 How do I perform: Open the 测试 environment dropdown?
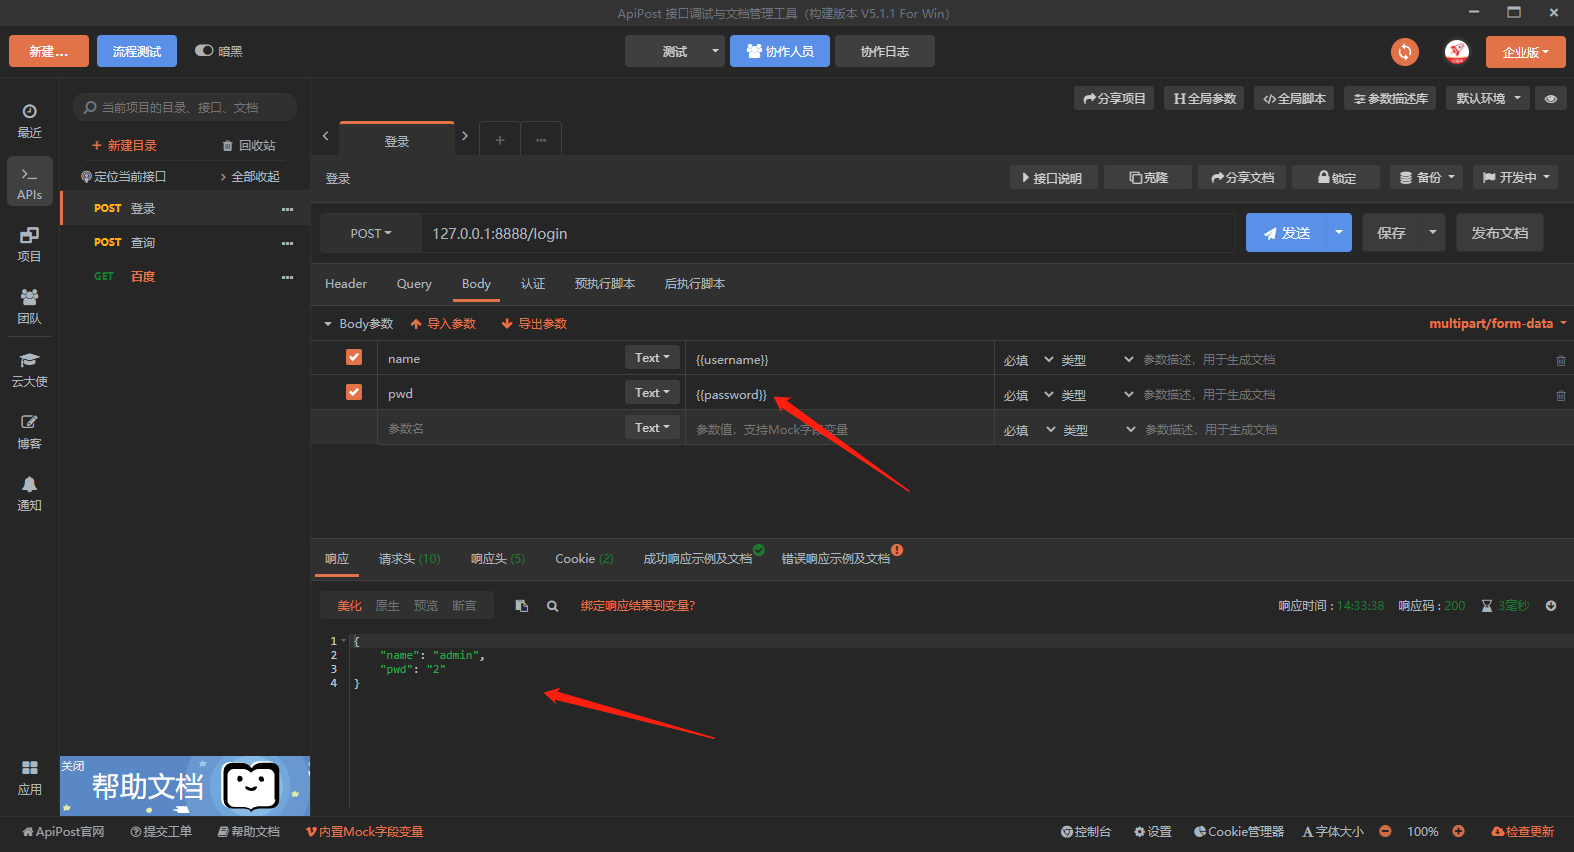coord(675,51)
